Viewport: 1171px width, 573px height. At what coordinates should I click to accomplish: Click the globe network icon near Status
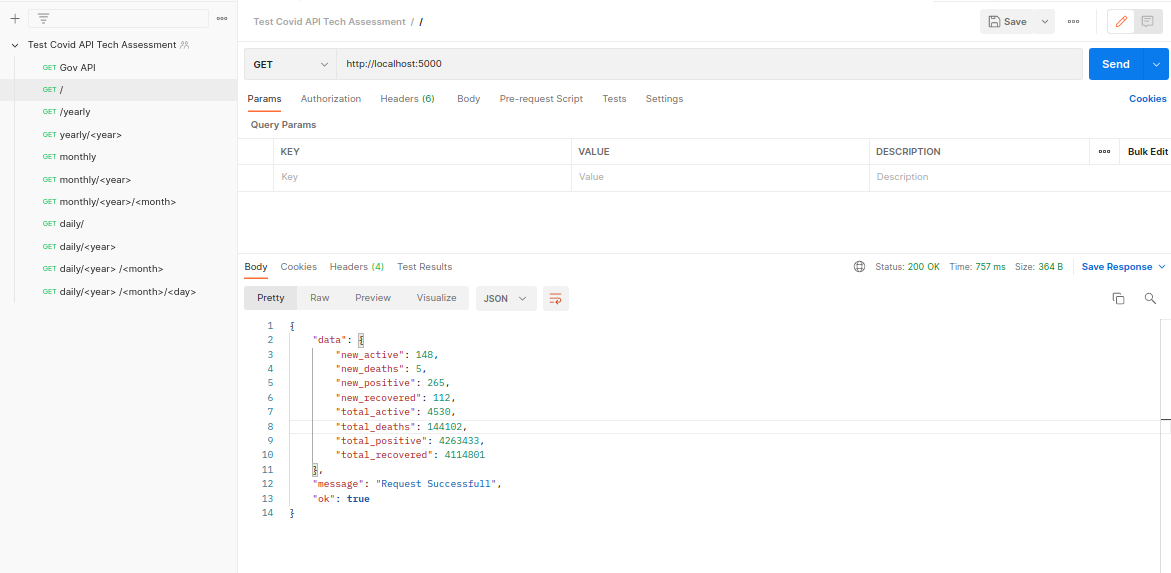860,267
